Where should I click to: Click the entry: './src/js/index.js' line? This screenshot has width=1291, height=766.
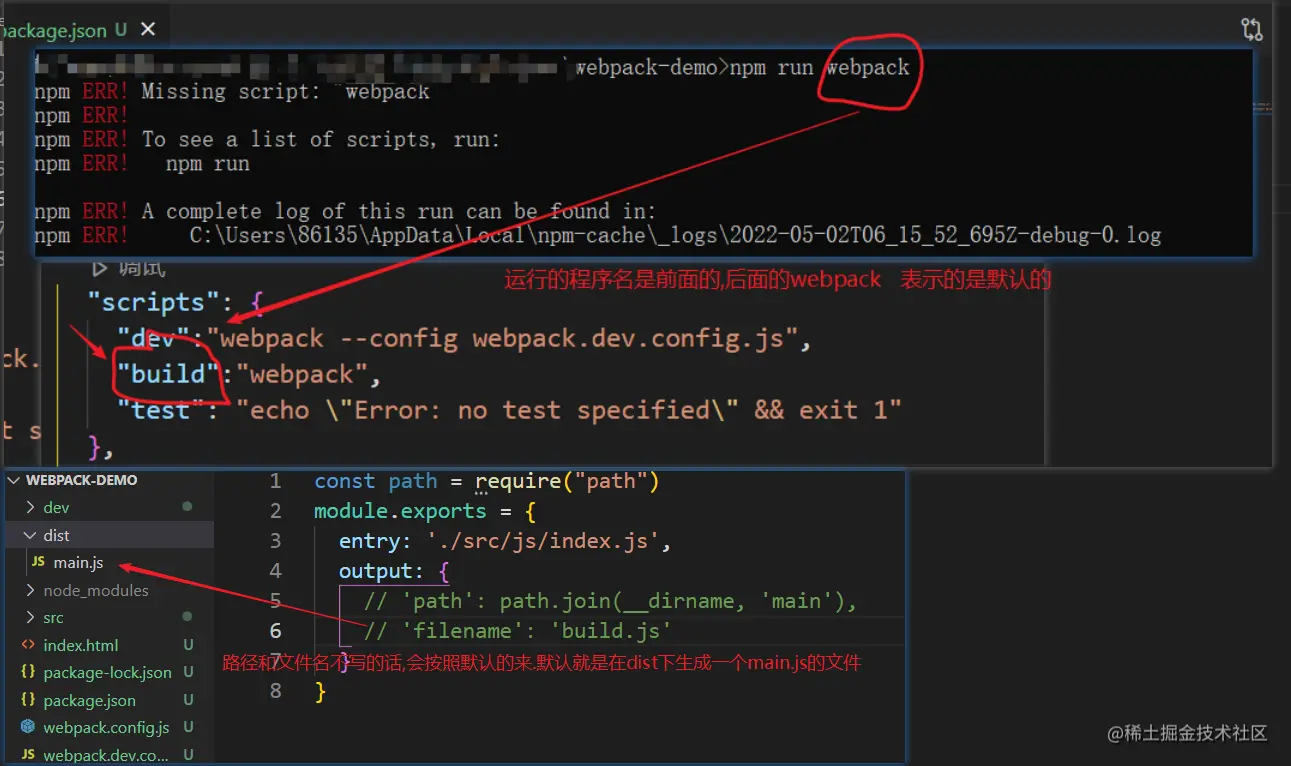coord(505,541)
